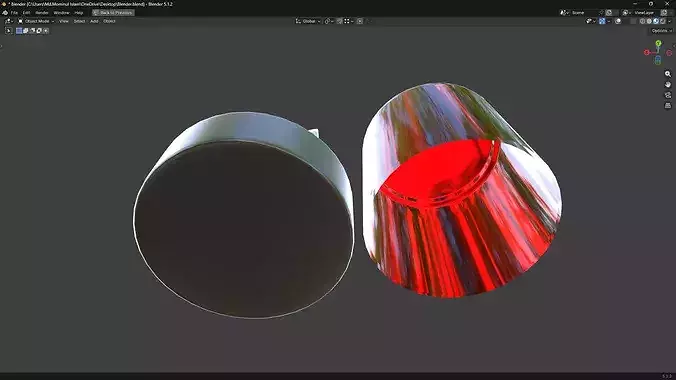Open the object visibility and selectability dropdown

(x=590, y=21)
